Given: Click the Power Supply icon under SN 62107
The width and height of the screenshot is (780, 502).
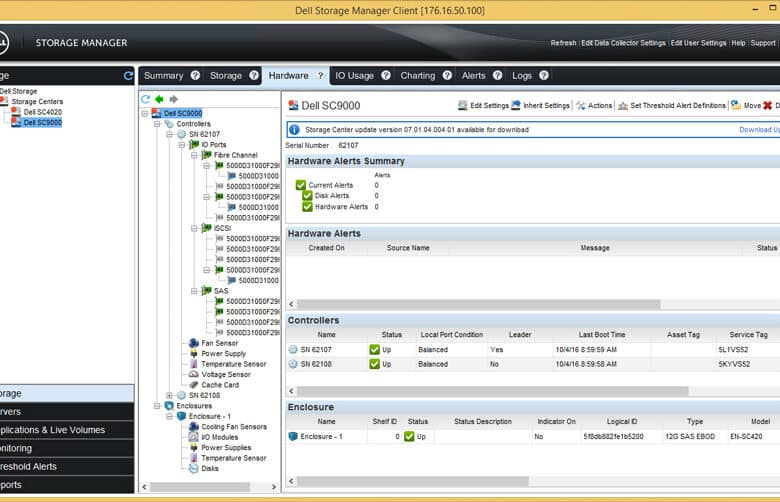Looking at the screenshot, I should (x=194, y=354).
